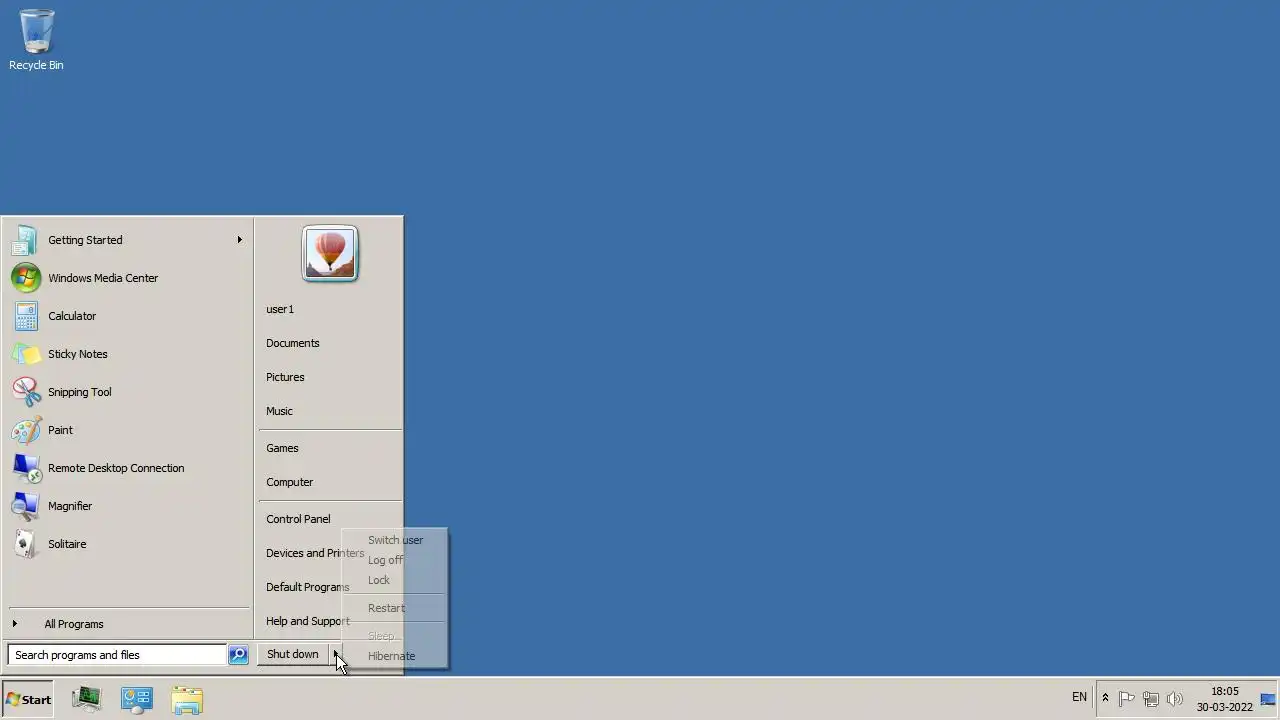Screen dimensions: 1280x720
Task: Open the Calculator program
Action: click(127, 316)
